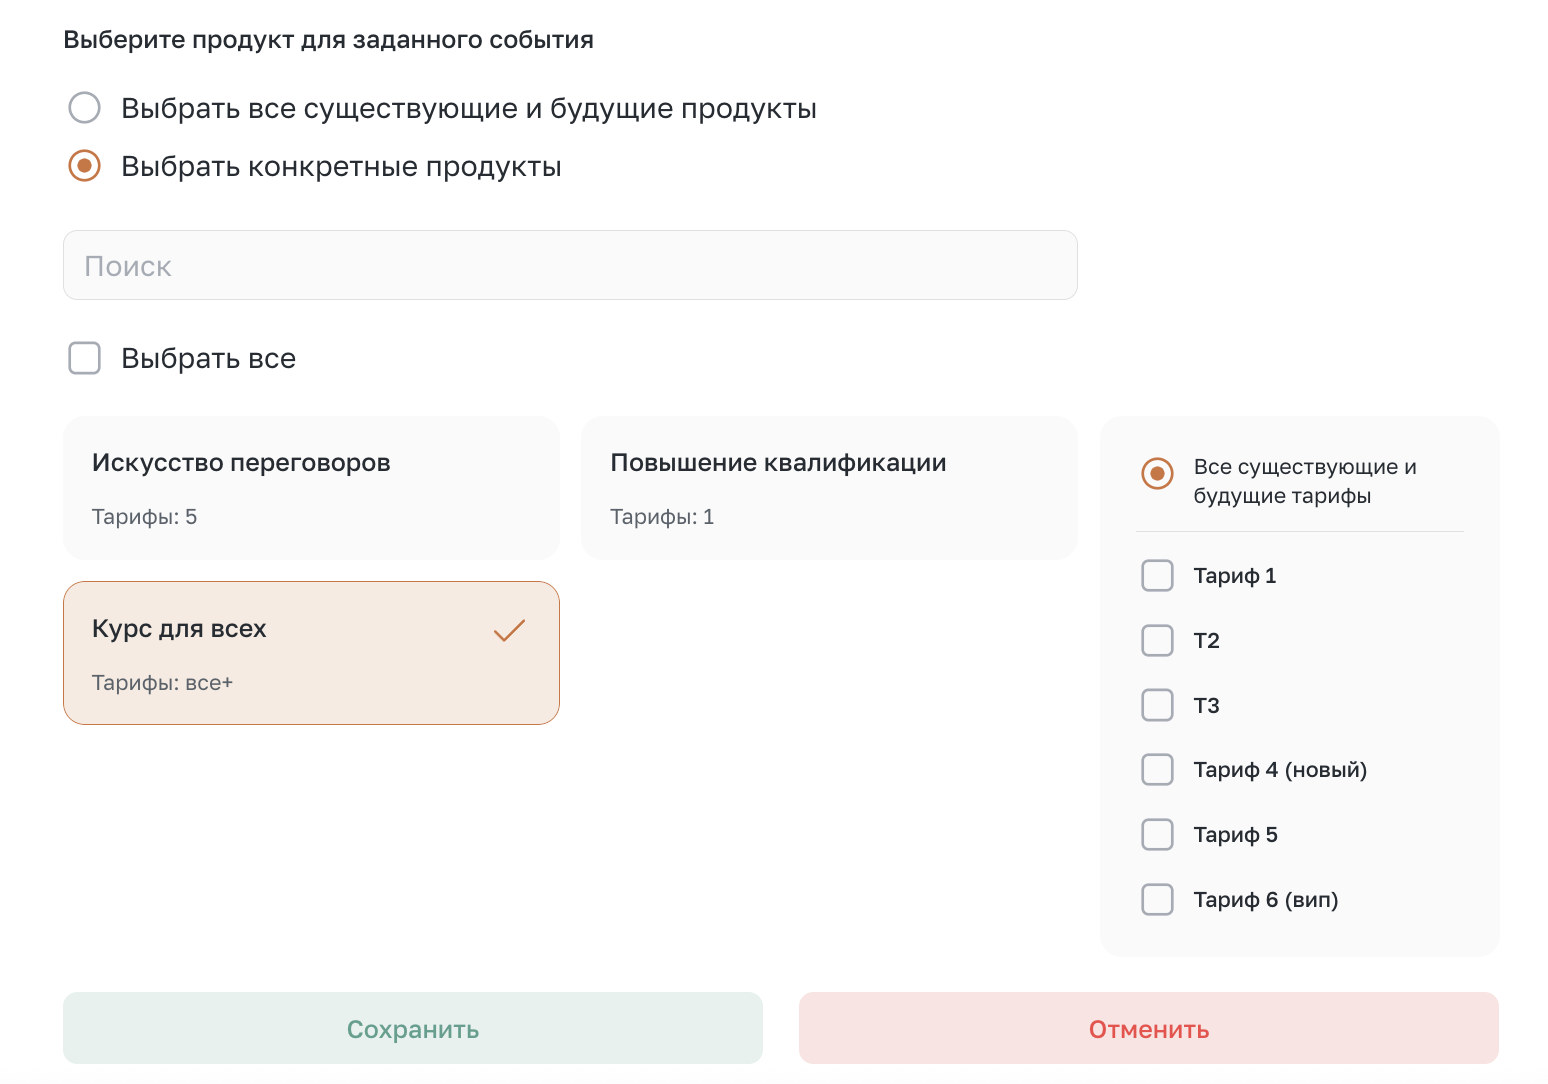
Task: Click "Тарифы: 1" text on second card
Action: (x=662, y=517)
